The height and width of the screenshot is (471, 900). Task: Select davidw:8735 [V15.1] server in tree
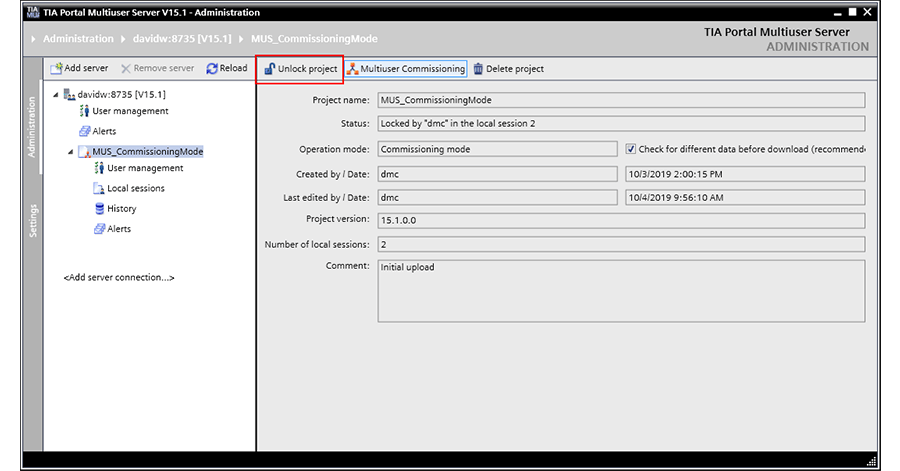coord(122,94)
